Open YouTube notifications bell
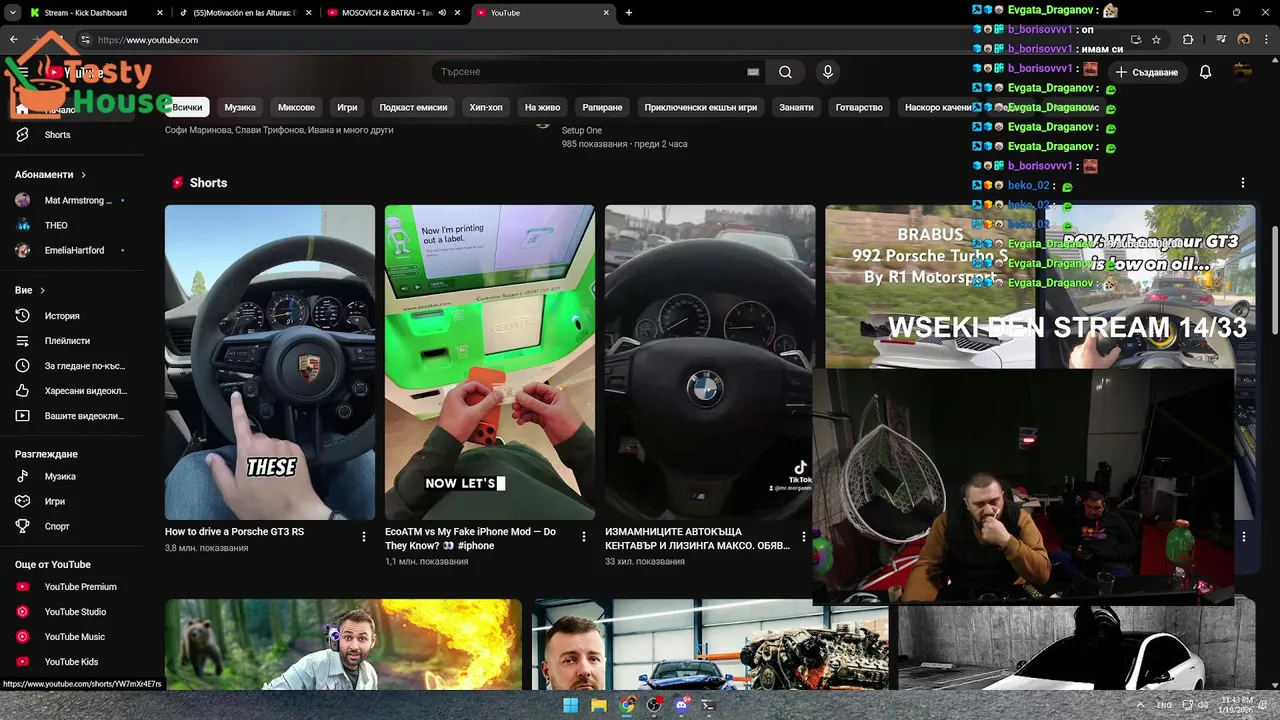This screenshot has height=720, width=1280. click(1205, 72)
